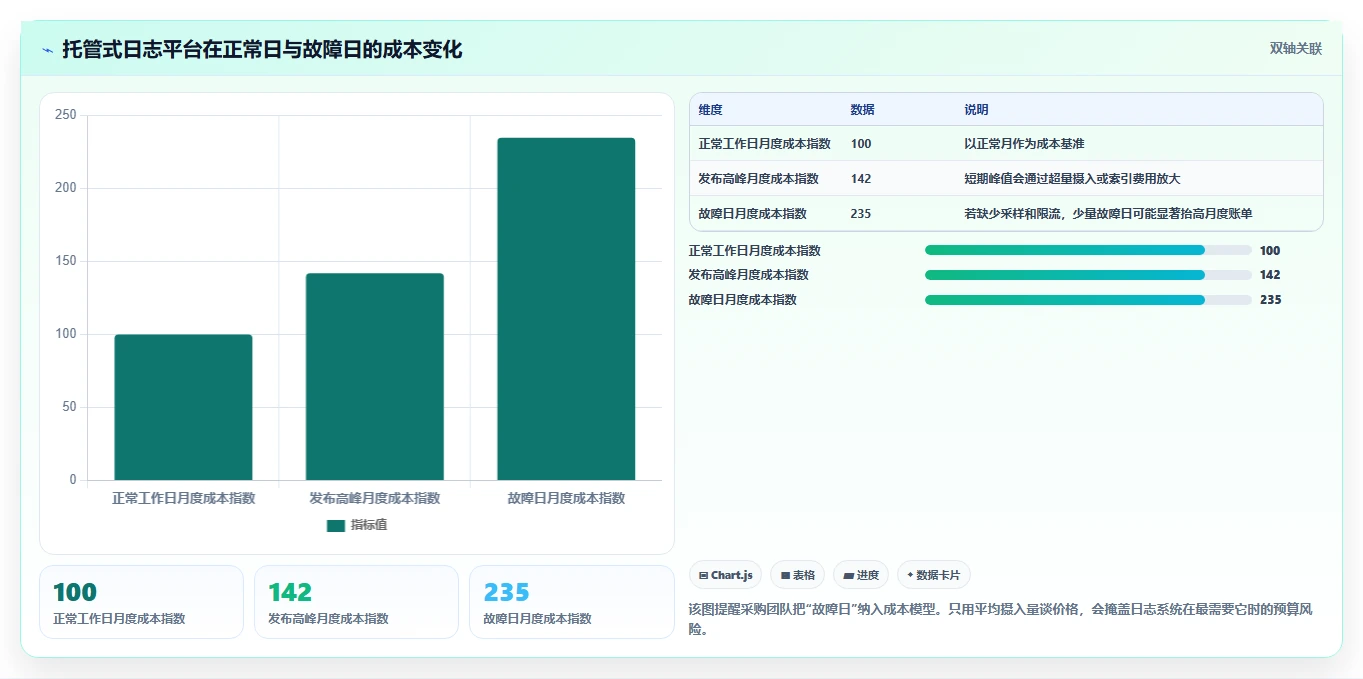This screenshot has width=1363, height=679.
Task: Click the progress bar for 故障日月度成本指数
Action: (1088, 300)
